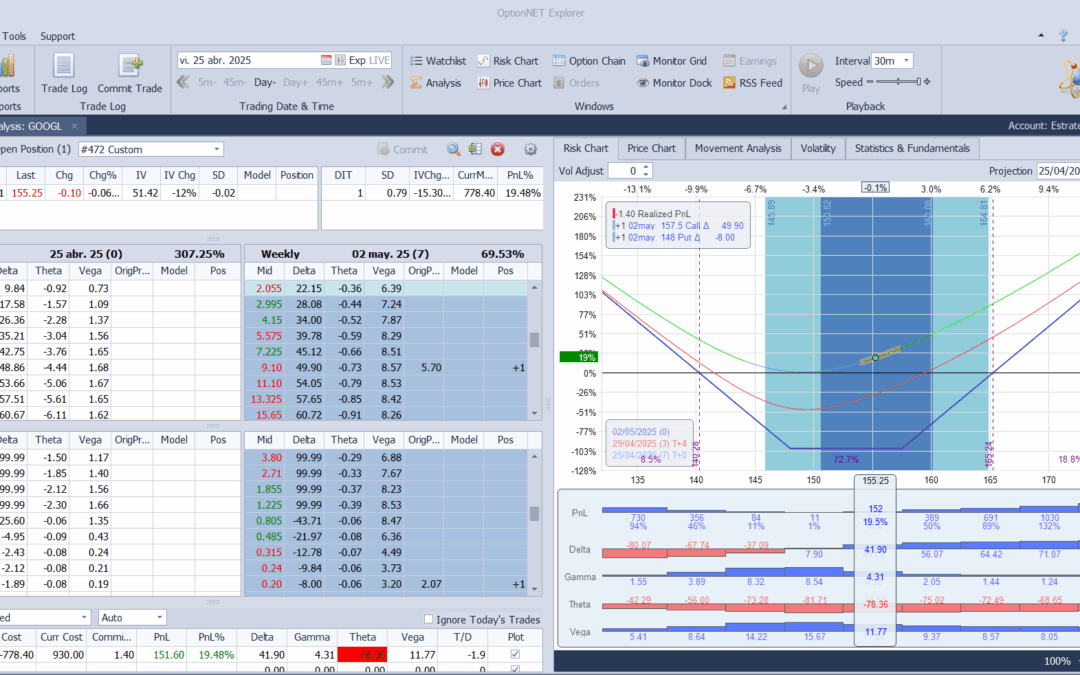
Task: Click the Day+ time step button
Action: 295,83
